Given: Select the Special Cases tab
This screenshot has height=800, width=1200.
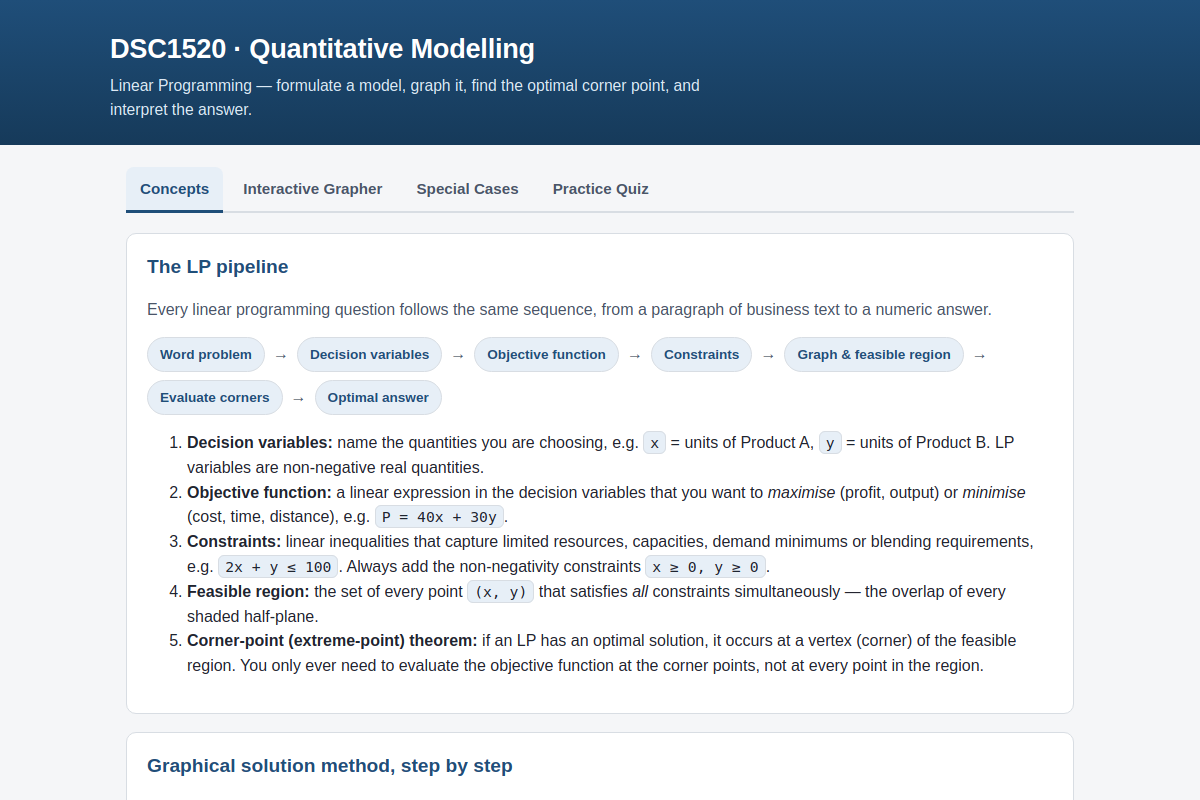Looking at the screenshot, I should pyautogui.click(x=468, y=189).
